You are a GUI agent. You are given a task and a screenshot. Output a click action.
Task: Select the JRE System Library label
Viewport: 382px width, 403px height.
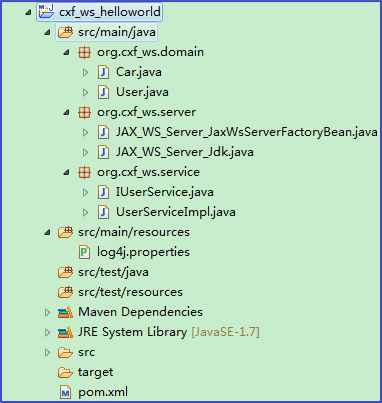[133, 332]
